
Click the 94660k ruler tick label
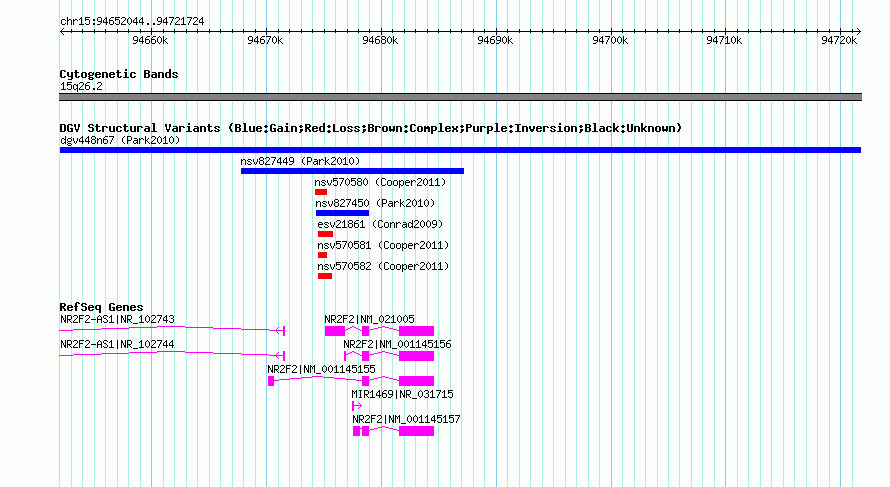(150, 40)
